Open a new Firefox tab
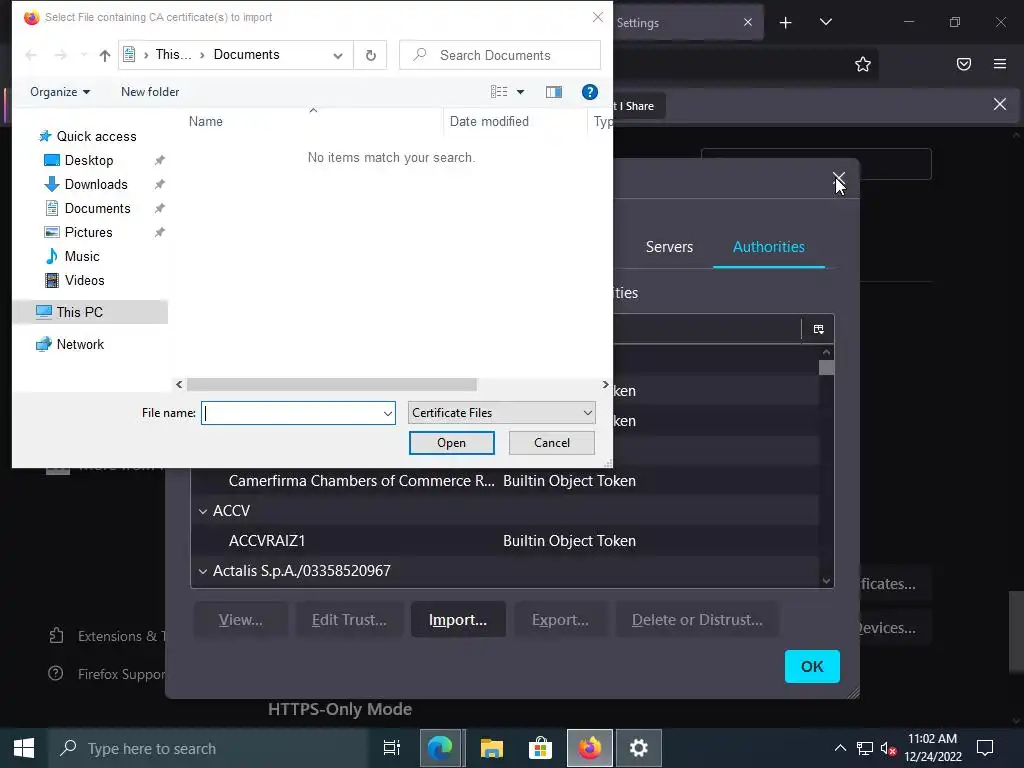 786,23
